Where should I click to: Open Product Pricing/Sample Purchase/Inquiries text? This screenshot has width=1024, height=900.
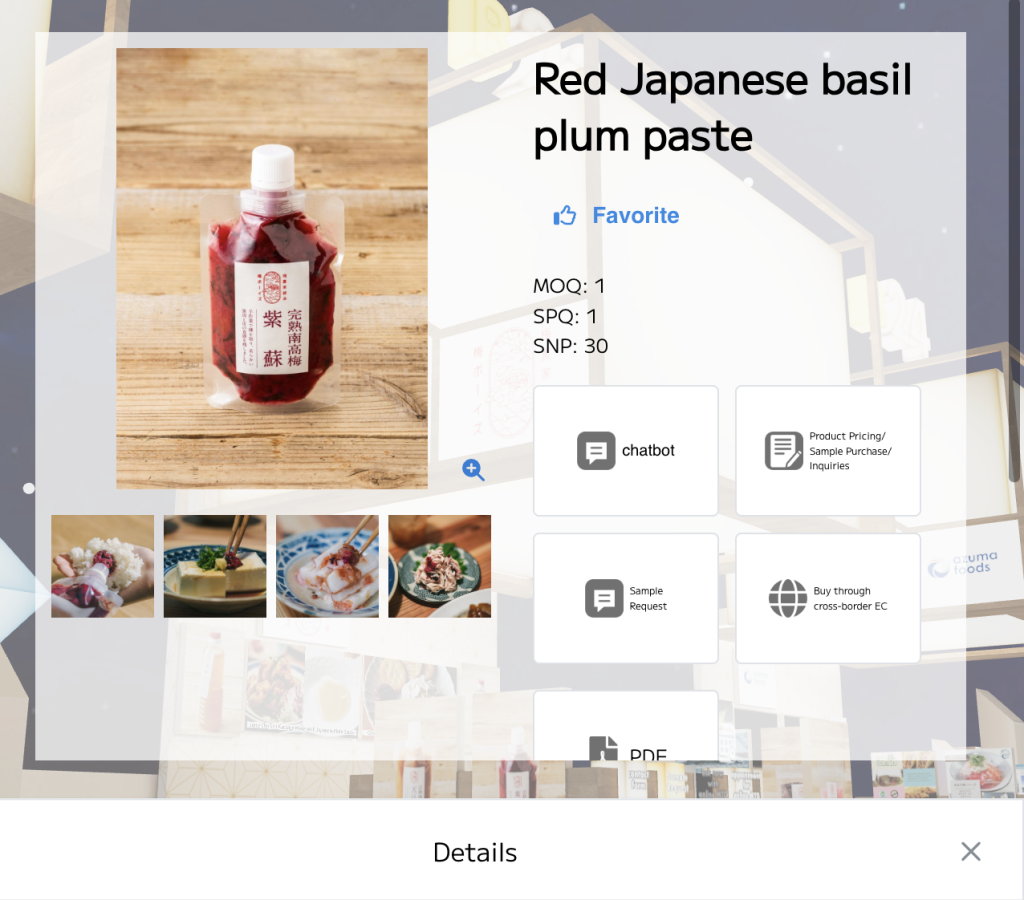coord(850,451)
